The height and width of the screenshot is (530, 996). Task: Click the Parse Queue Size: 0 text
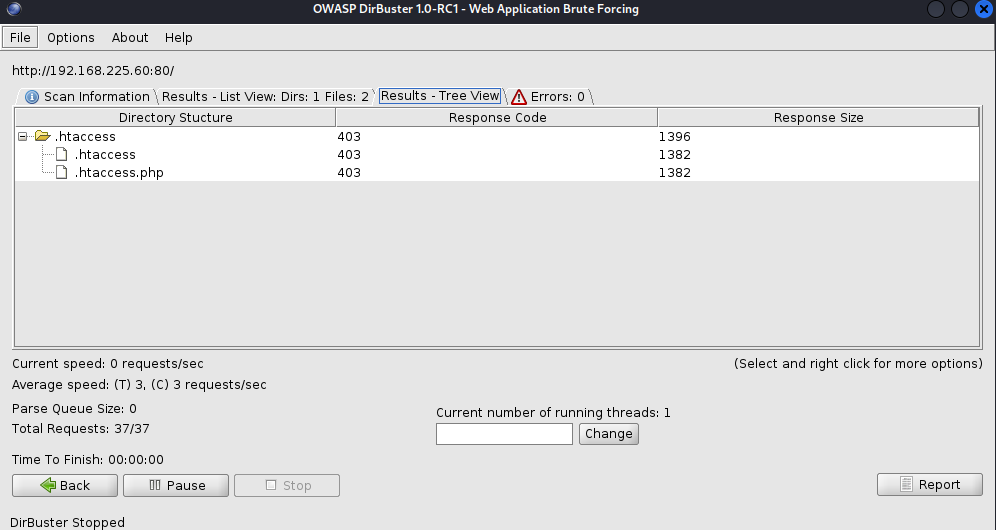click(x=74, y=409)
